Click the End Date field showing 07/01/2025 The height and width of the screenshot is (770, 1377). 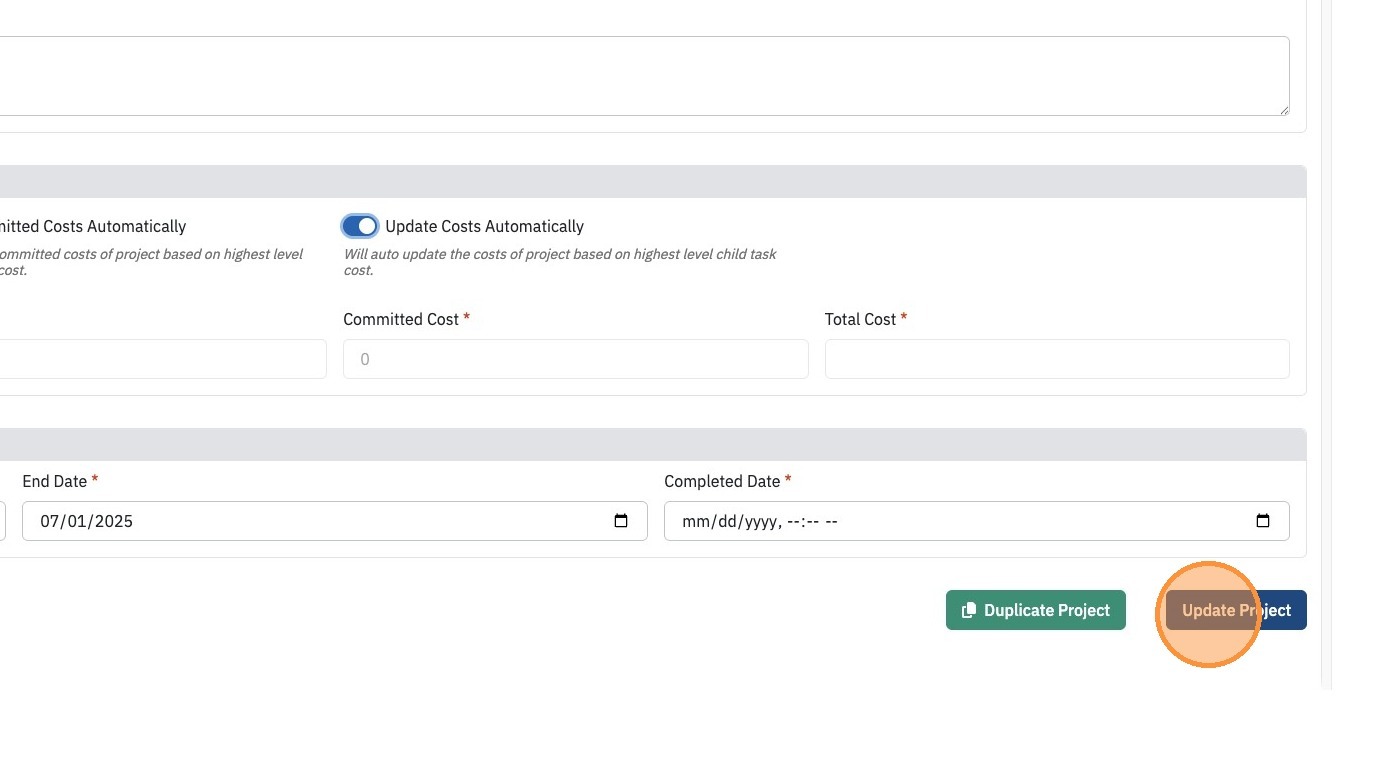click(335, 521)
